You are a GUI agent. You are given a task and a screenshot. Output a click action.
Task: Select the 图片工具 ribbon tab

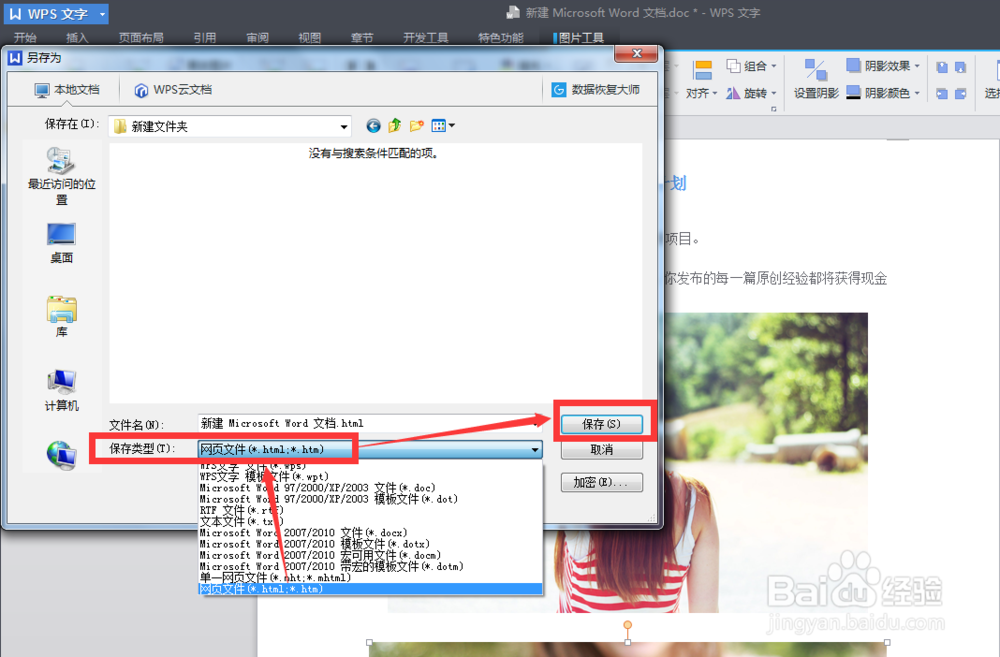click(579, 38)
